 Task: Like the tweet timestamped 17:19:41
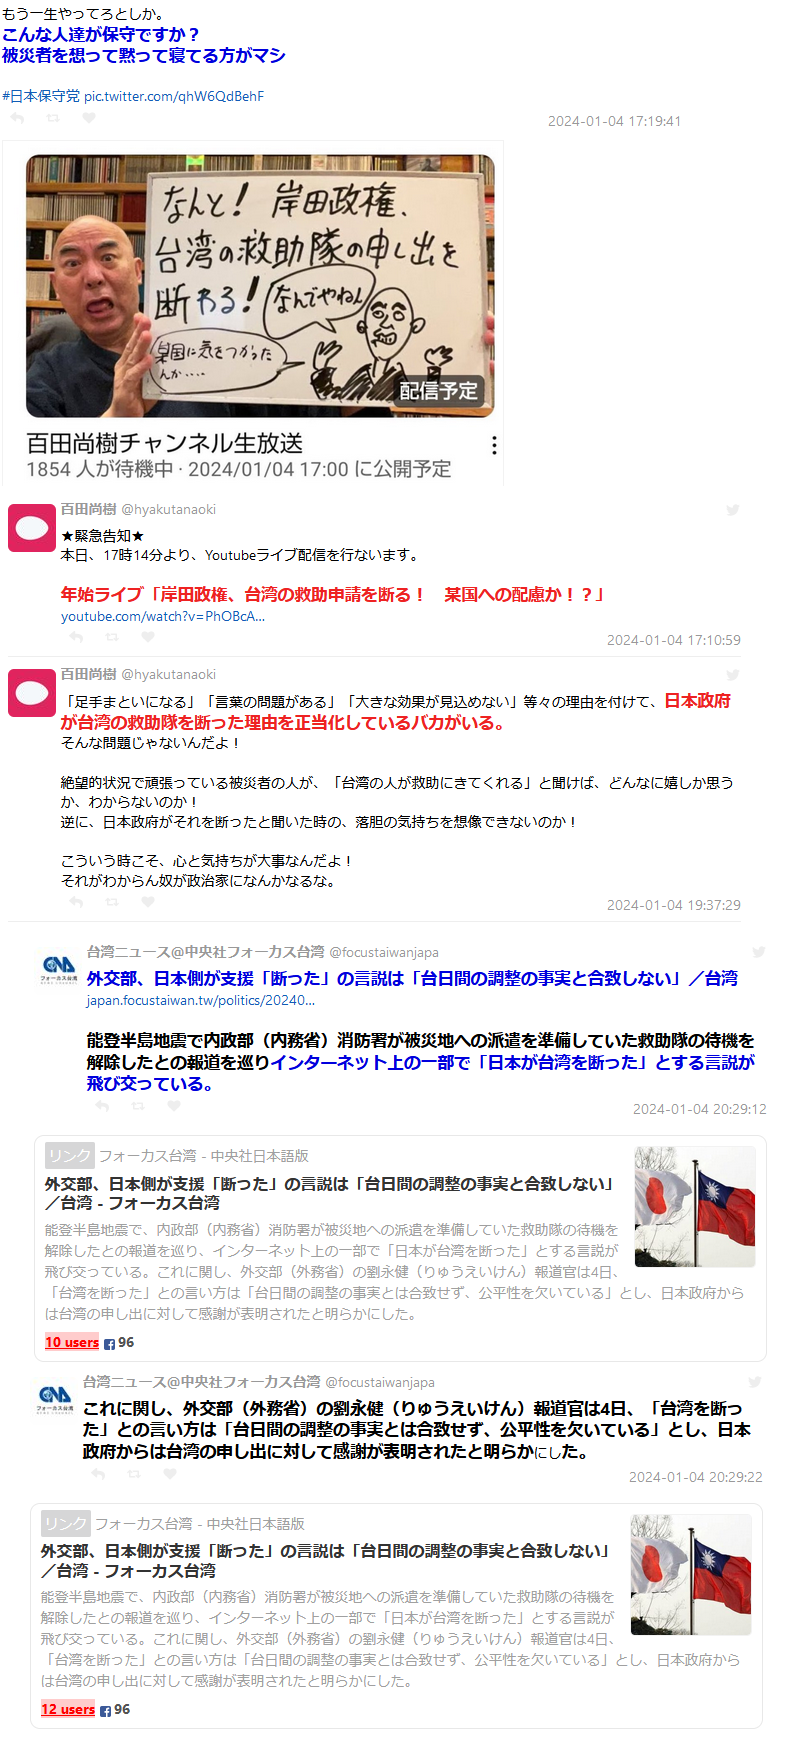pyautogui.click(x=89, y=118)
